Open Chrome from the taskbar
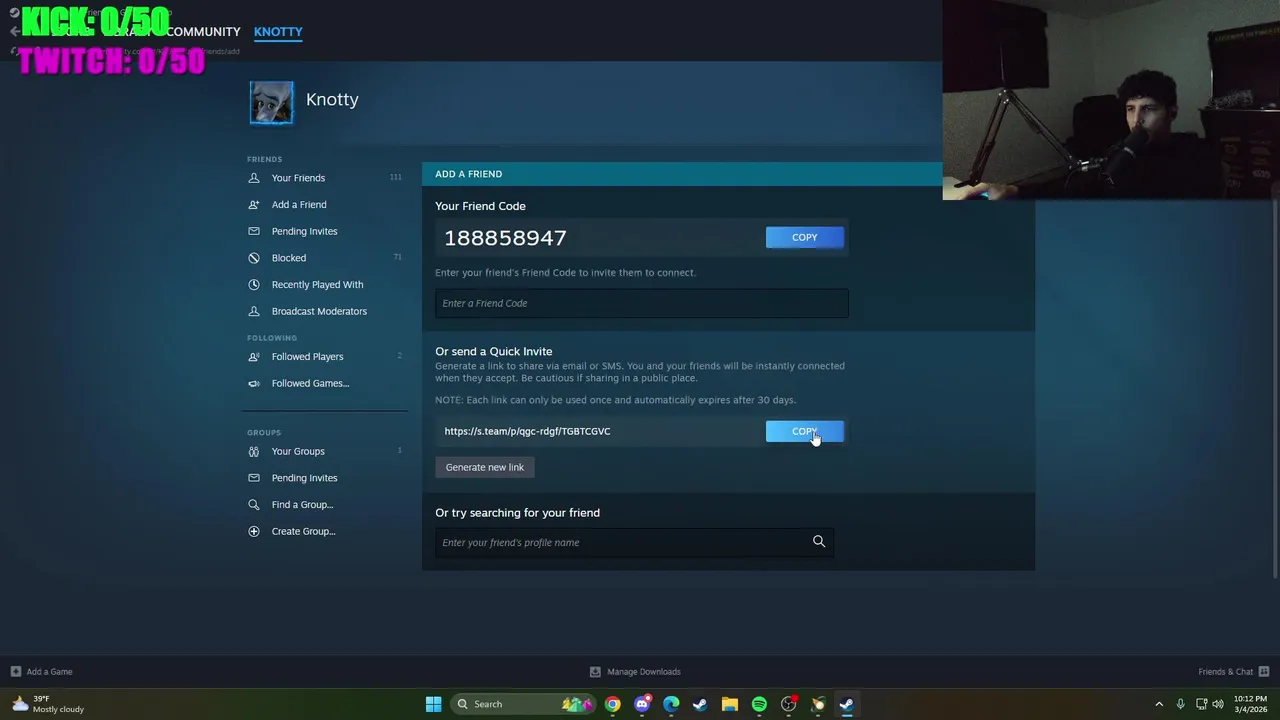The image size is (1280, 720). (612, 704)
